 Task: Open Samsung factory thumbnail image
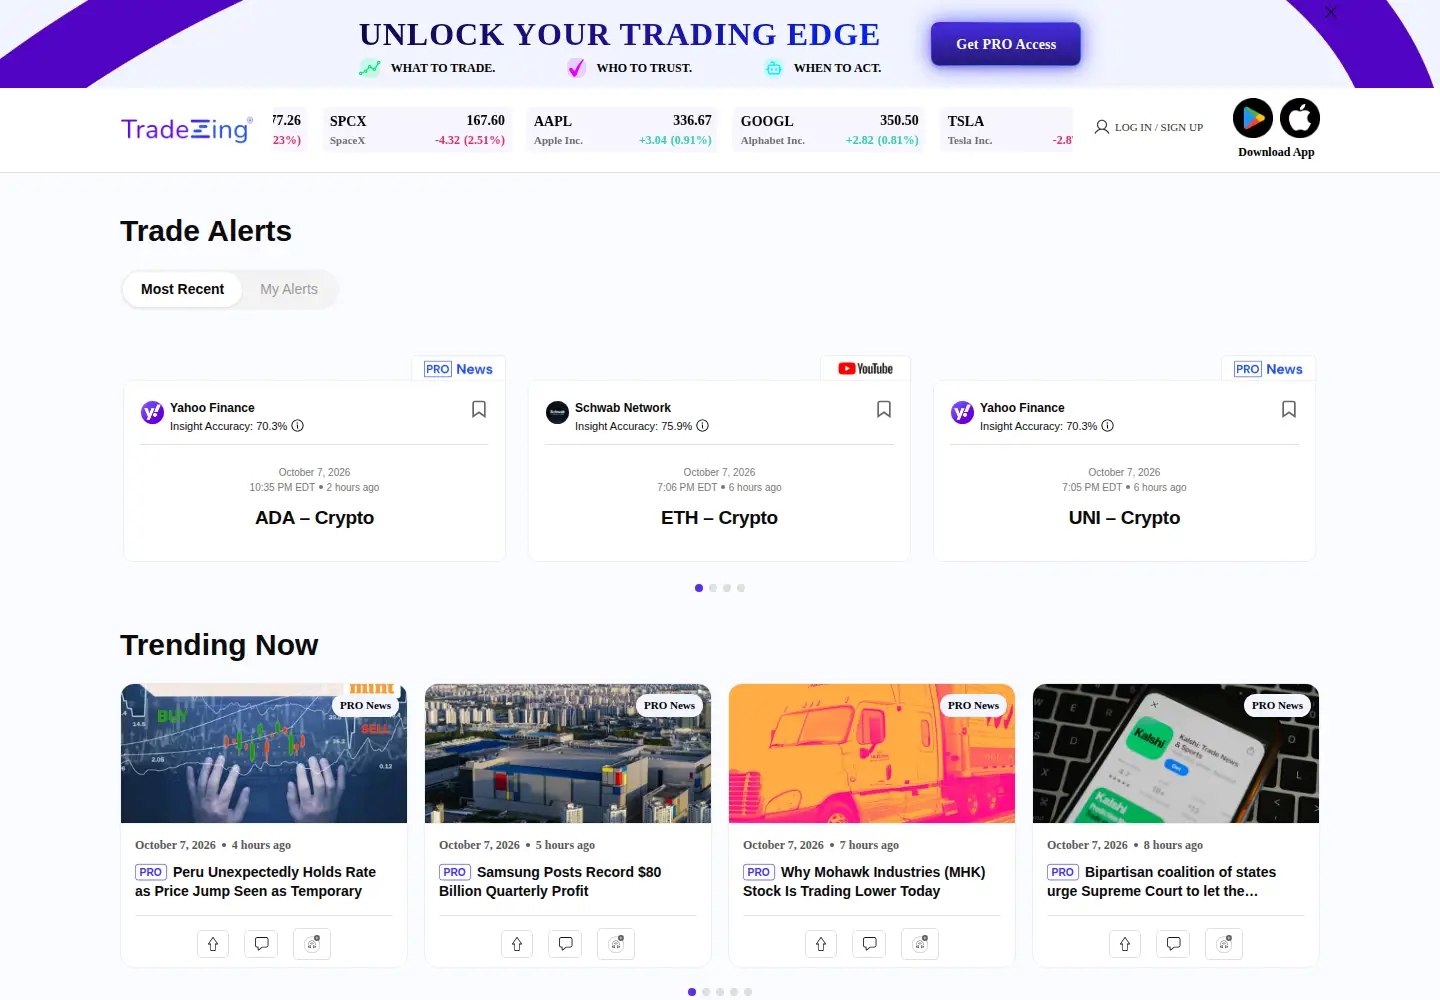point(568,753)
